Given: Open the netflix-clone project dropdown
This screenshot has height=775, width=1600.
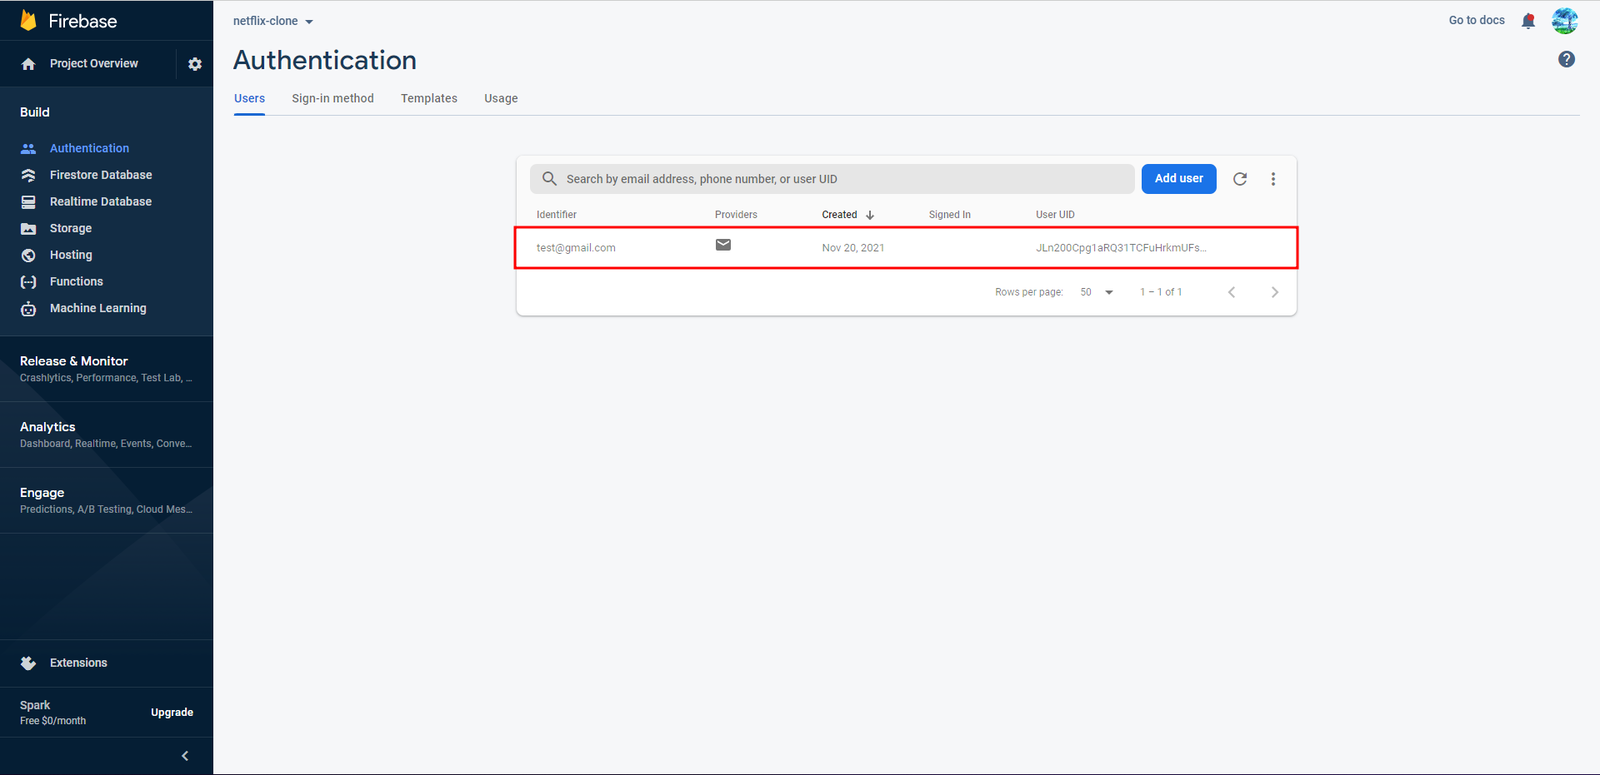Looking at the screenshot, I should pos(273,21).
